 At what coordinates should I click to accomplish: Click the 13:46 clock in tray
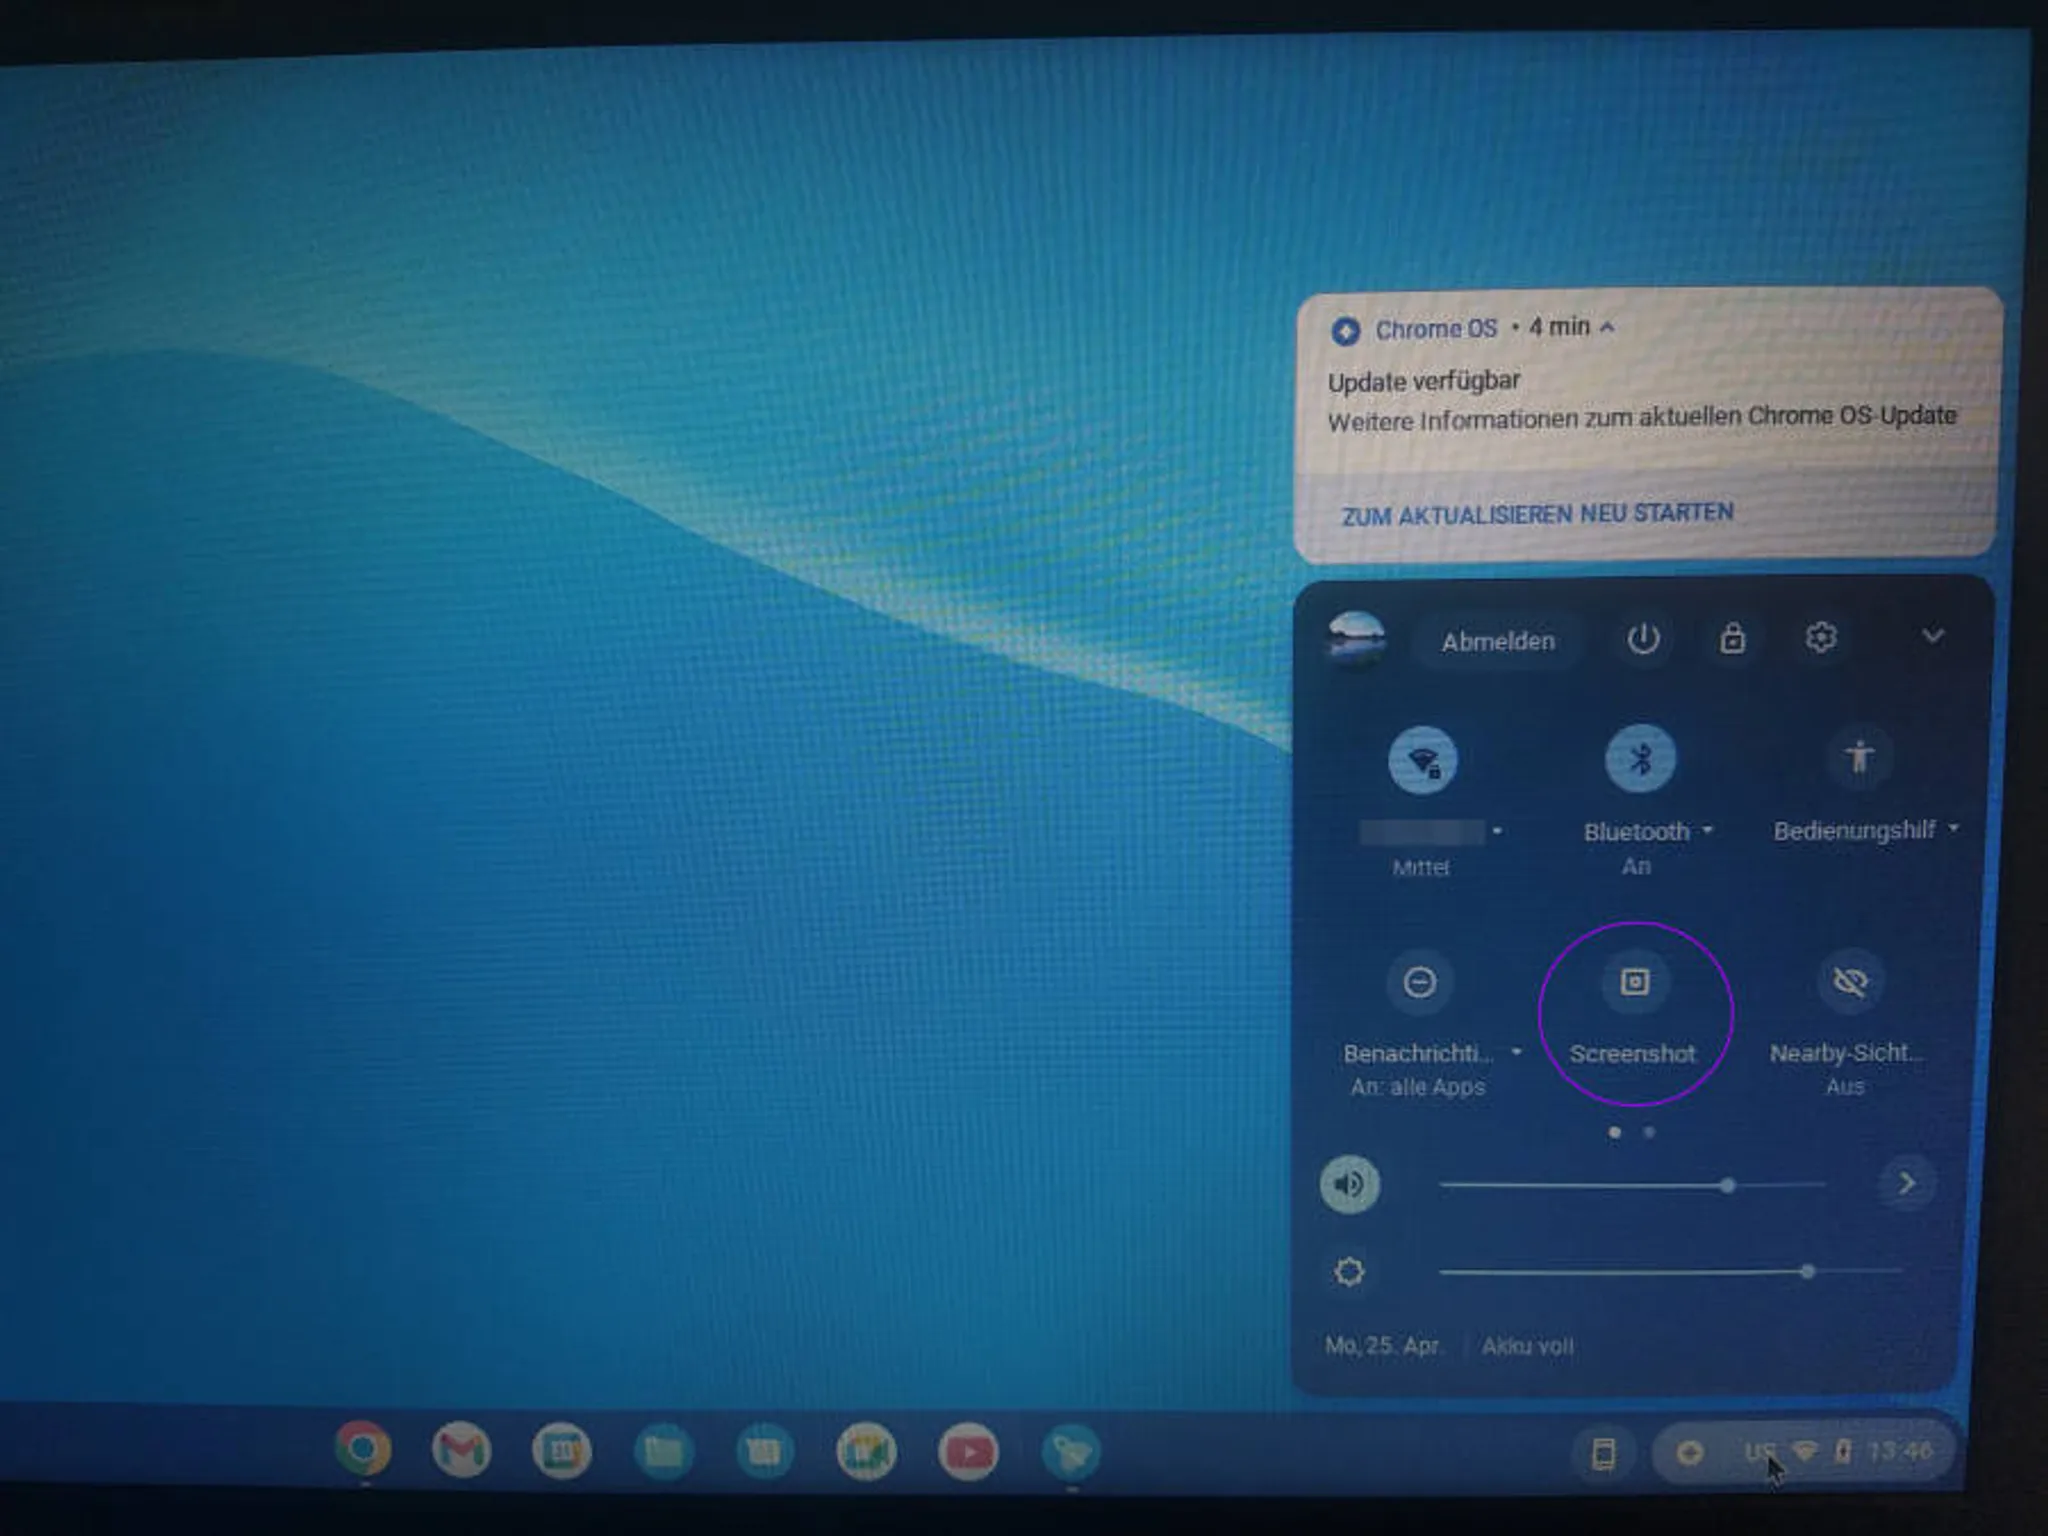1899,1450
